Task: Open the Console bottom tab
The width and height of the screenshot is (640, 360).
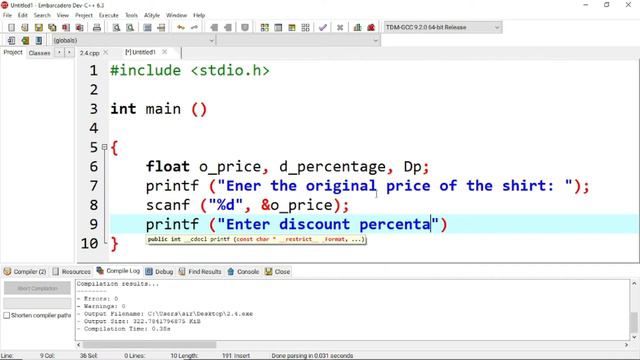Action: (243, 271)
